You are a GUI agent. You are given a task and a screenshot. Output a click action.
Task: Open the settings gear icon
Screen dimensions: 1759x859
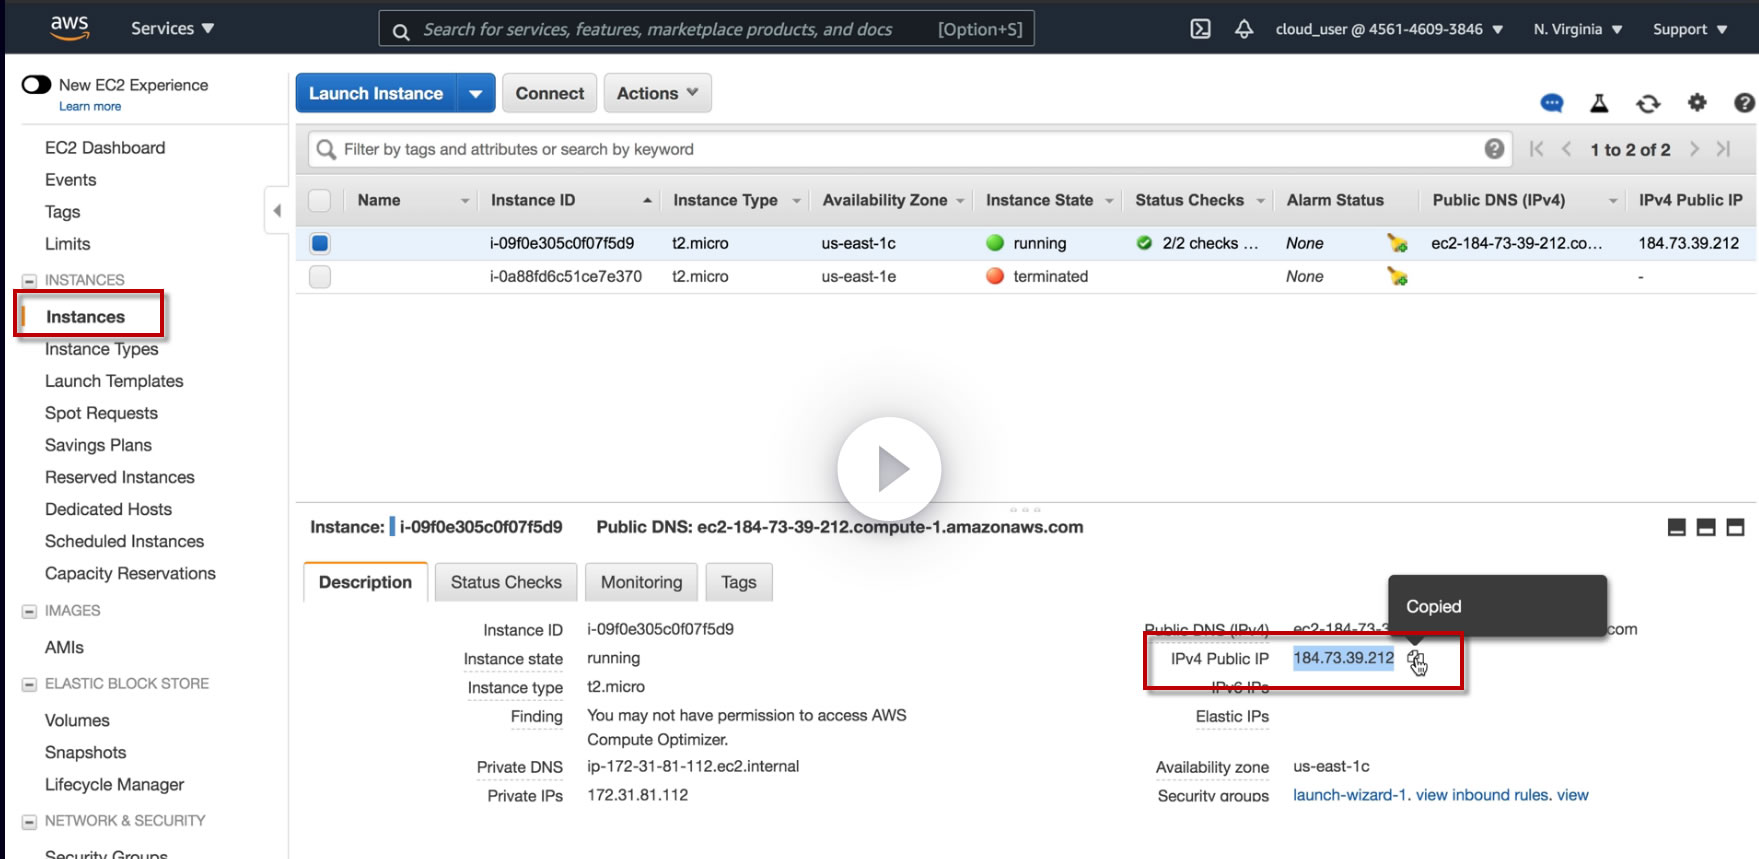coord(1697,102)
